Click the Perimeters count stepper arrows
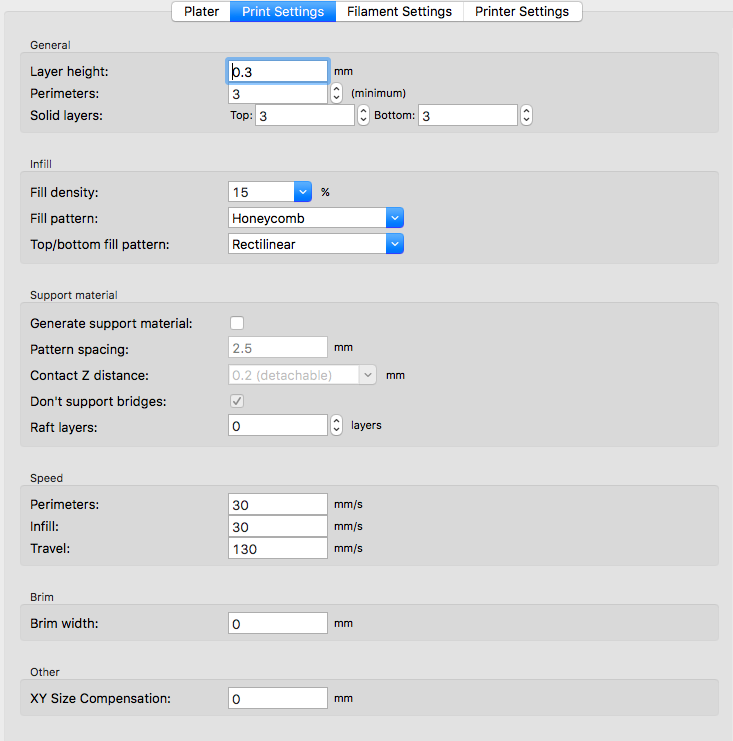Screen dimensions: 733x741 click(336, 93)
